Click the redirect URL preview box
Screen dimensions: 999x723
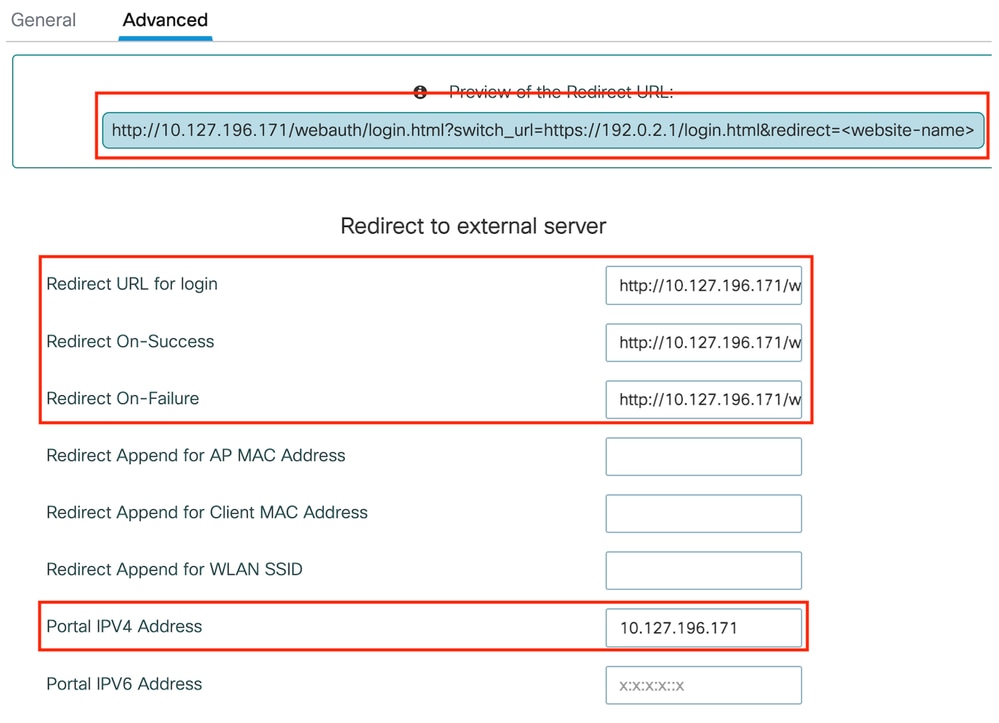click(543, 131)
